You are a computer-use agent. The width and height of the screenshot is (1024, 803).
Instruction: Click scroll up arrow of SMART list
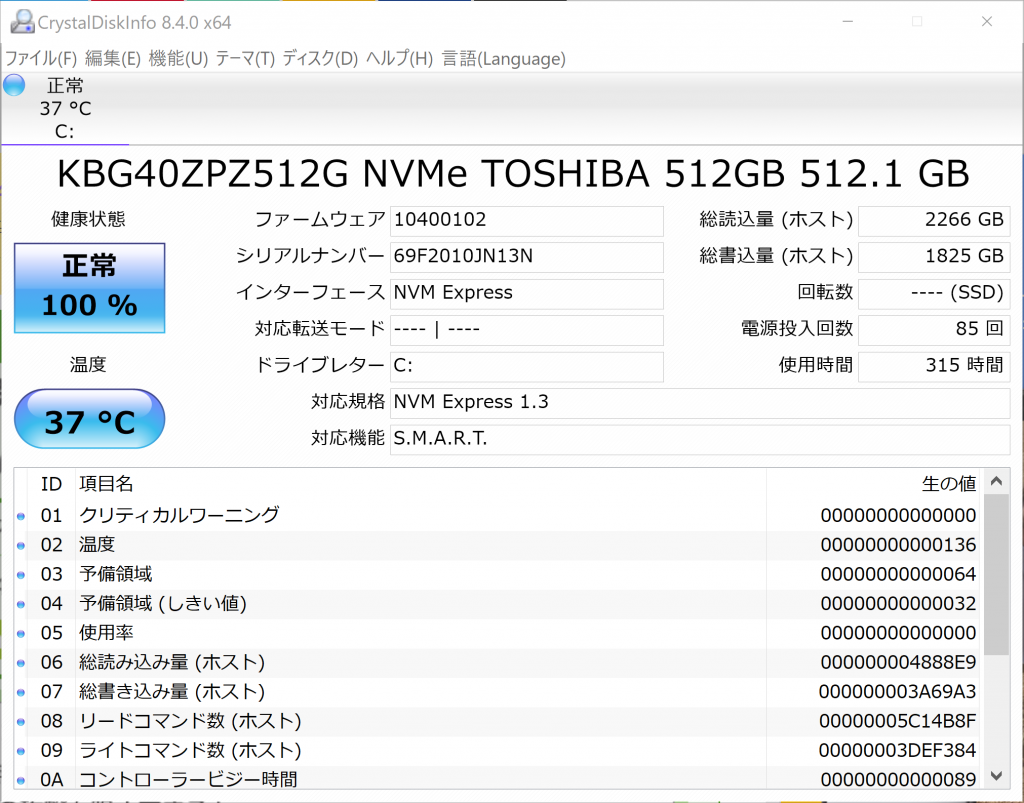coord(996,482)
